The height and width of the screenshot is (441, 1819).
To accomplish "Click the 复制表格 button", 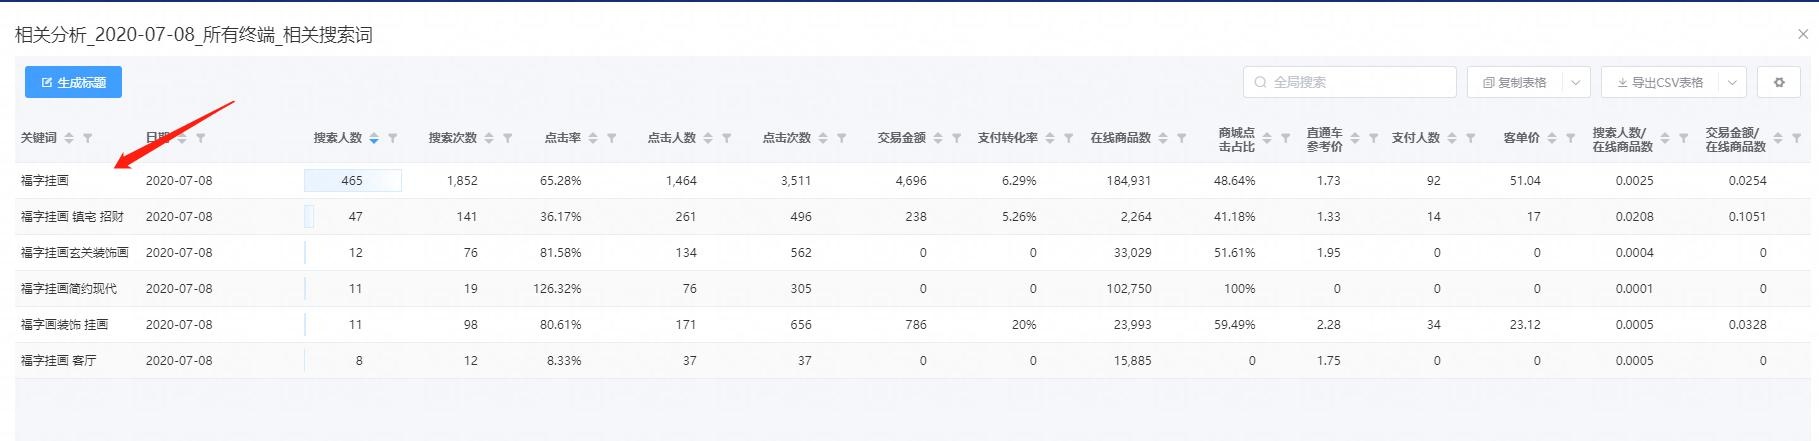I will click(x=1515, y=82).
